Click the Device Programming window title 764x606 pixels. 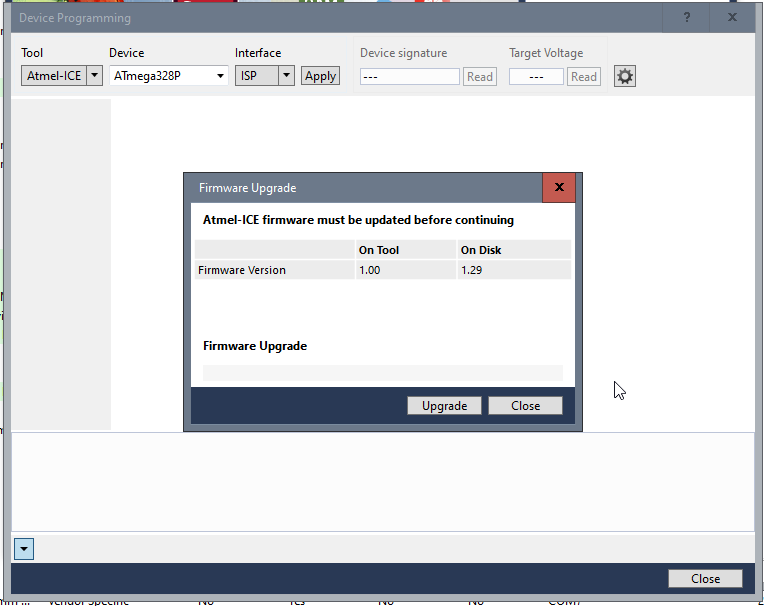pos(75,18)
